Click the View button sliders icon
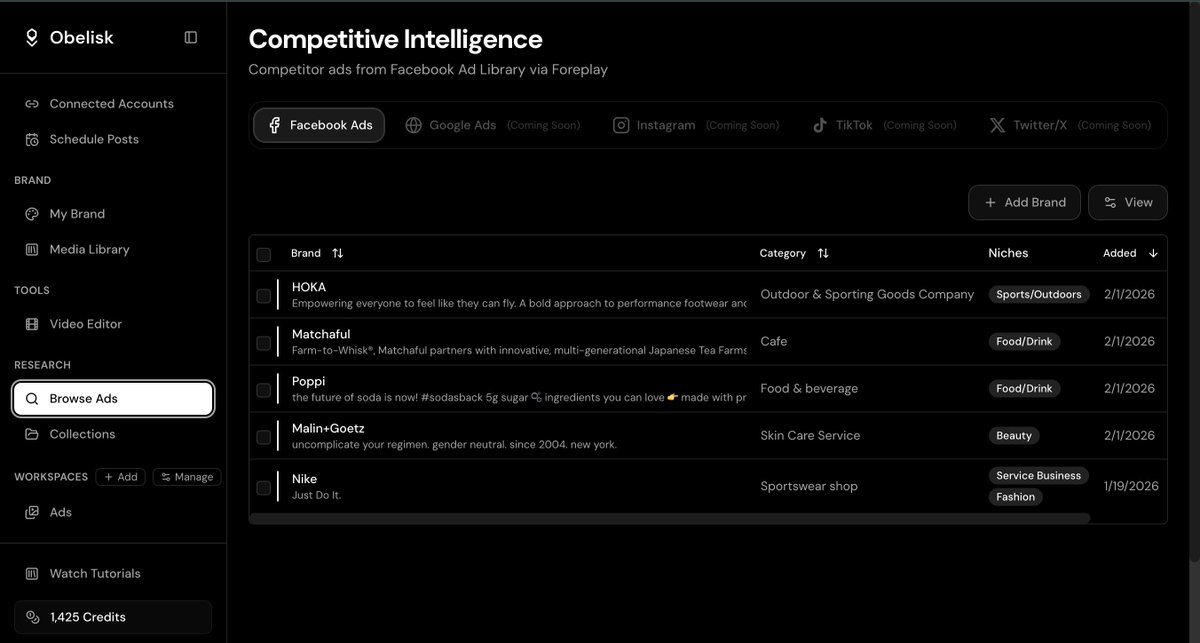Viewport: 1200px width, 643px height. (1110, 202)
